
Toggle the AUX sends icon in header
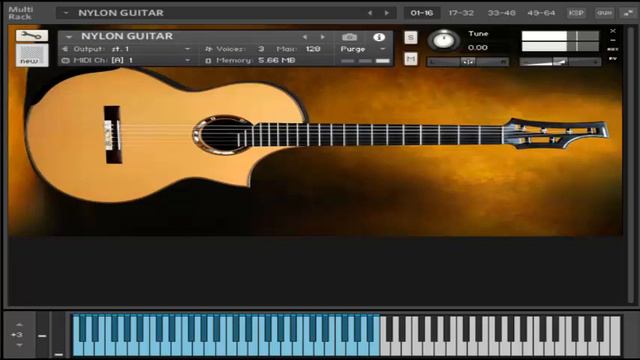613,49
